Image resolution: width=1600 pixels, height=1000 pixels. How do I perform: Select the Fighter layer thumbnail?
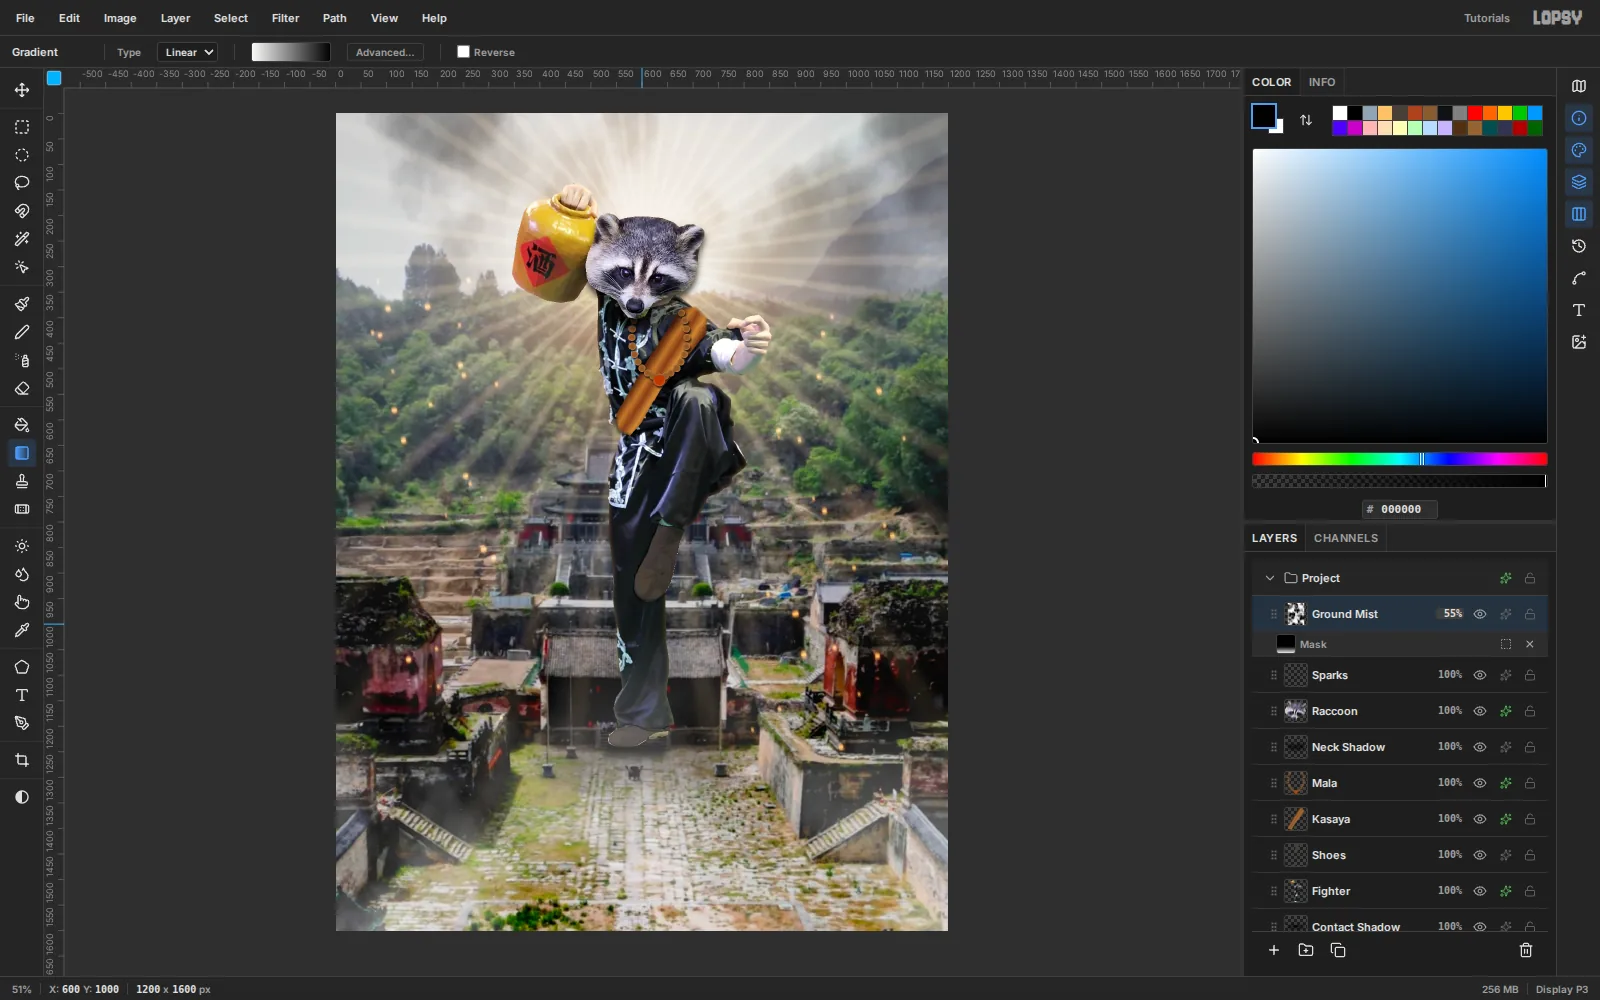coord(1296,891)
